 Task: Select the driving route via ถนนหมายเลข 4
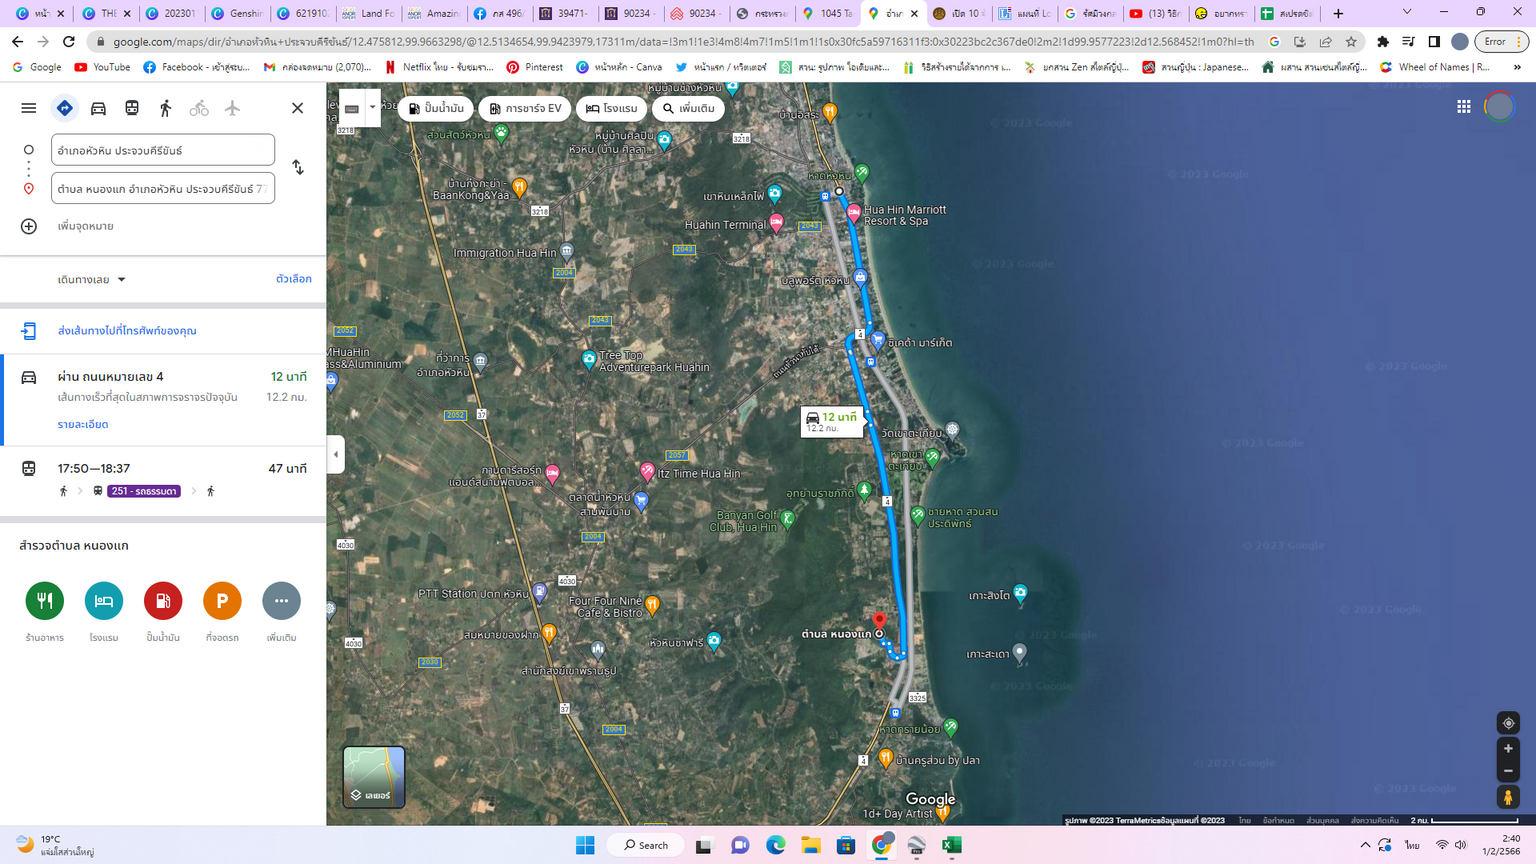point(163,400)
